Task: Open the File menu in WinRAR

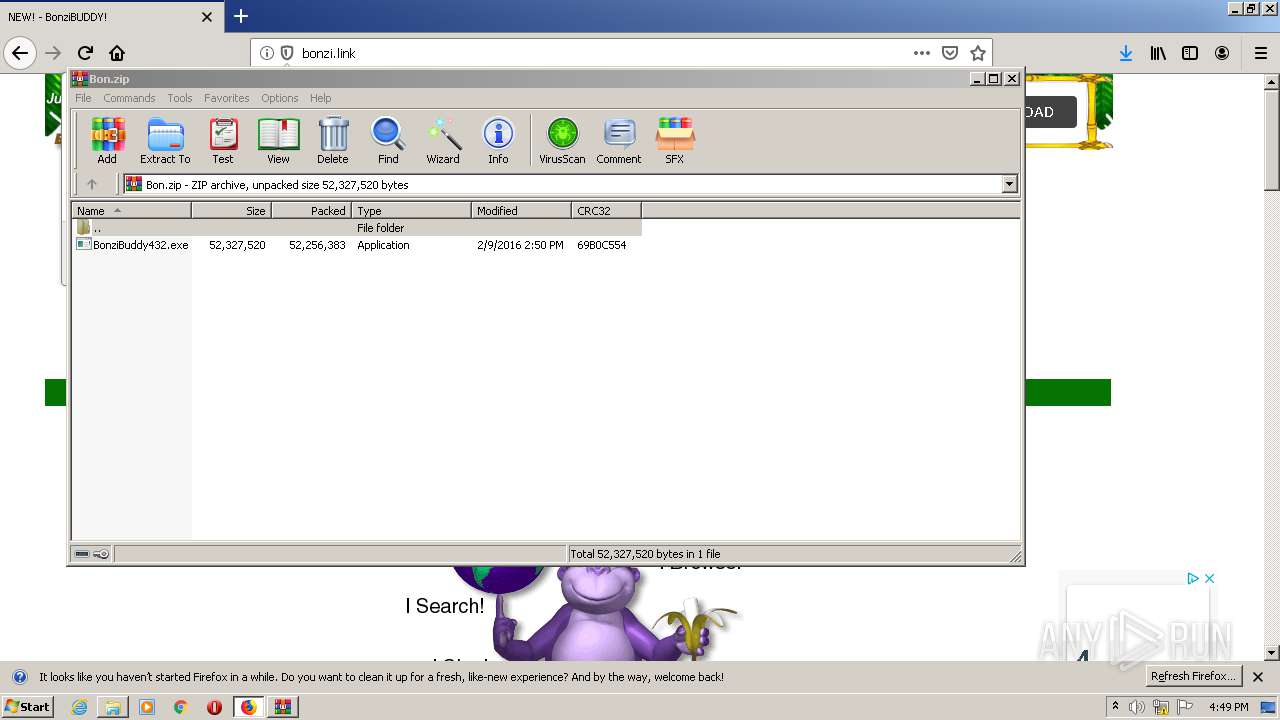Action: point(83,98)
